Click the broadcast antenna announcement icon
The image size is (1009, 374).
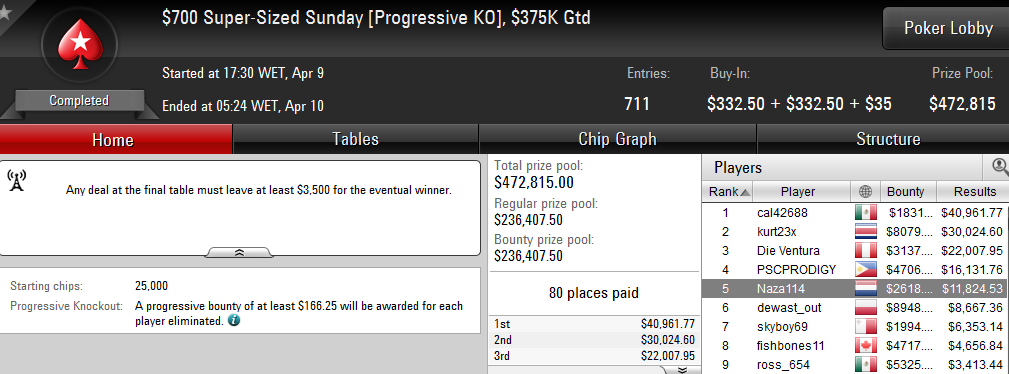pos(17,181)
